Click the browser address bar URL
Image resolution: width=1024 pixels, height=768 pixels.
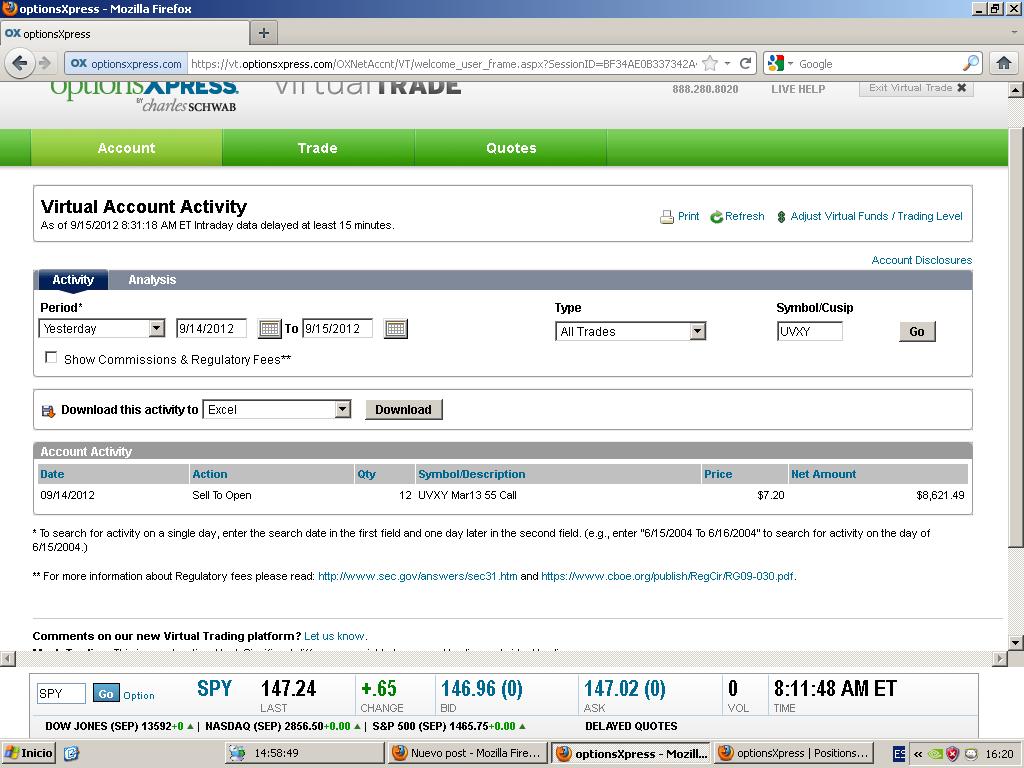(x=443, y=64)
